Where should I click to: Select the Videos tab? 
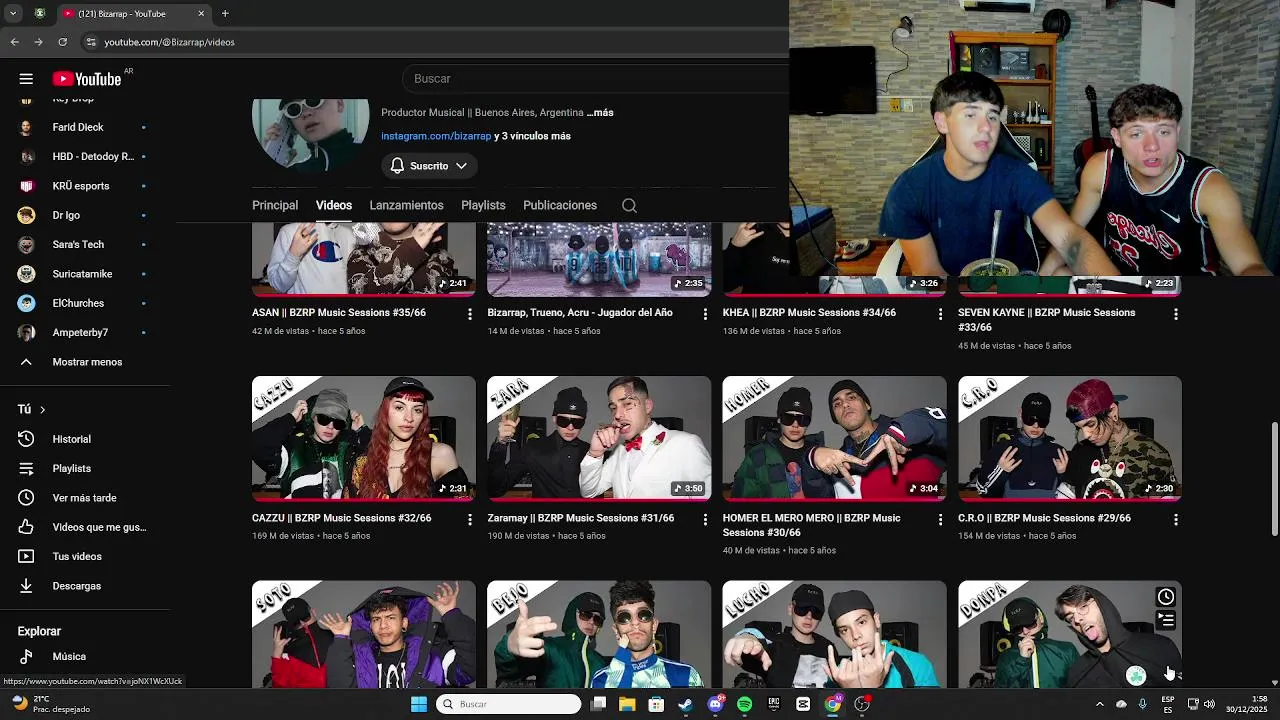334,205
